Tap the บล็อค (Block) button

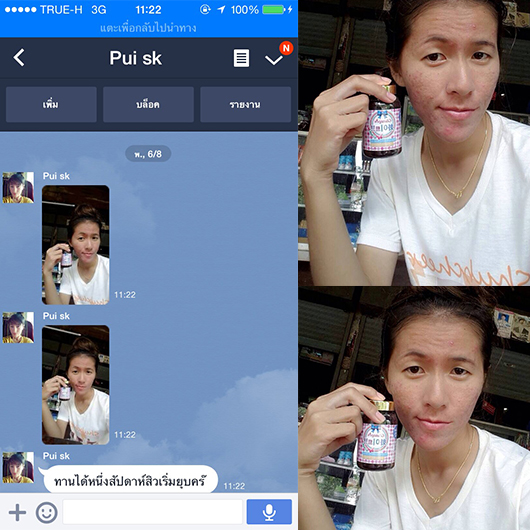[148, 104]
